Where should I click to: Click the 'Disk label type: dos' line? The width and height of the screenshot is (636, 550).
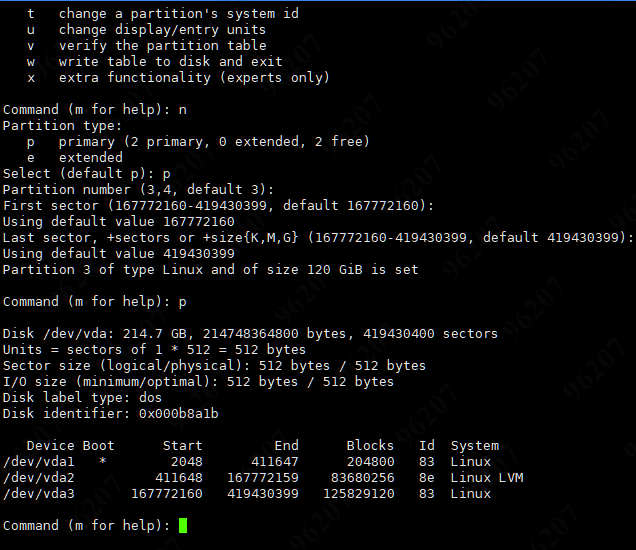coord(83,398)
